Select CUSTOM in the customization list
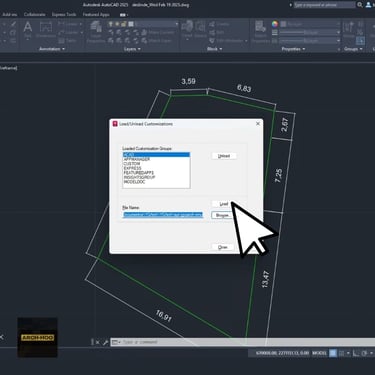Viewport: 375px width, 375px height. pyautogui.click(x=156, y=164)
